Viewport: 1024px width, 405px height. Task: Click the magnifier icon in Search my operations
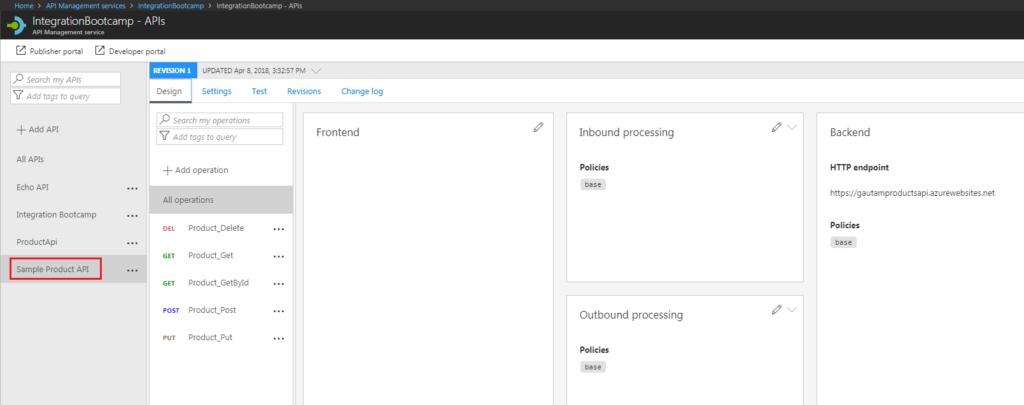pyautogui.click(x=166, y=120)
